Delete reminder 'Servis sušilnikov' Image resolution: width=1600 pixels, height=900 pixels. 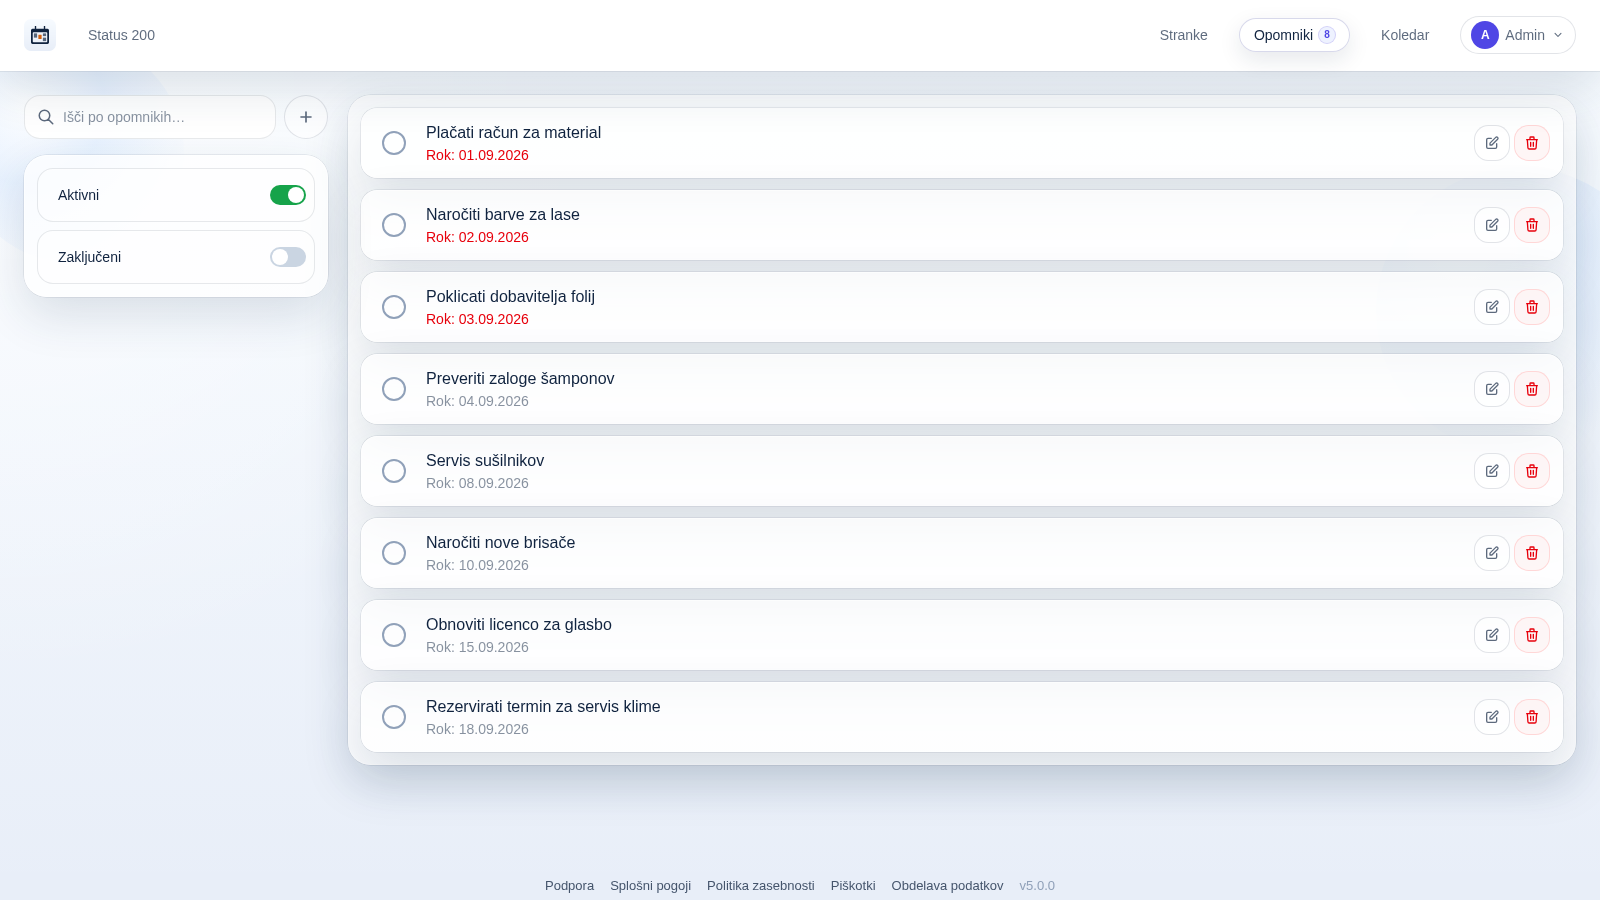(x=1532, y=471)
